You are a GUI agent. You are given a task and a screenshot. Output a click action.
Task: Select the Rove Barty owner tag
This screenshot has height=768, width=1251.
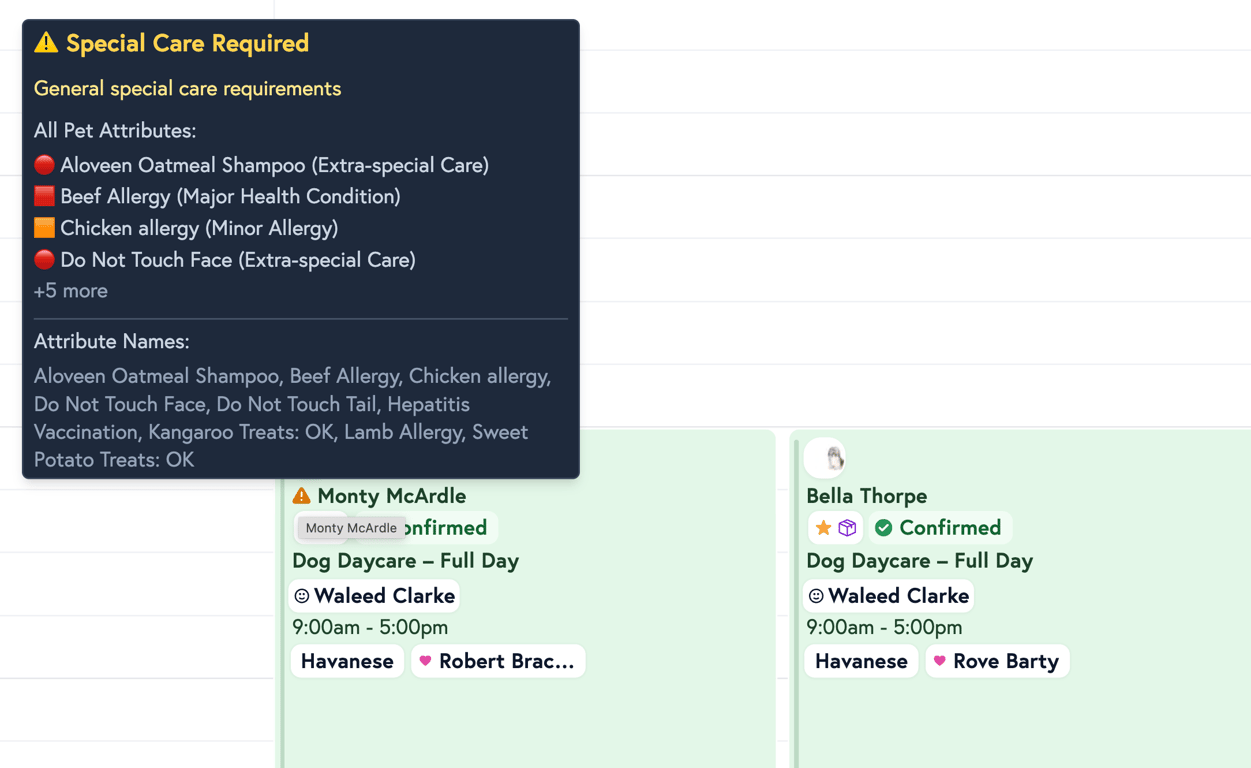(1005, 661)
